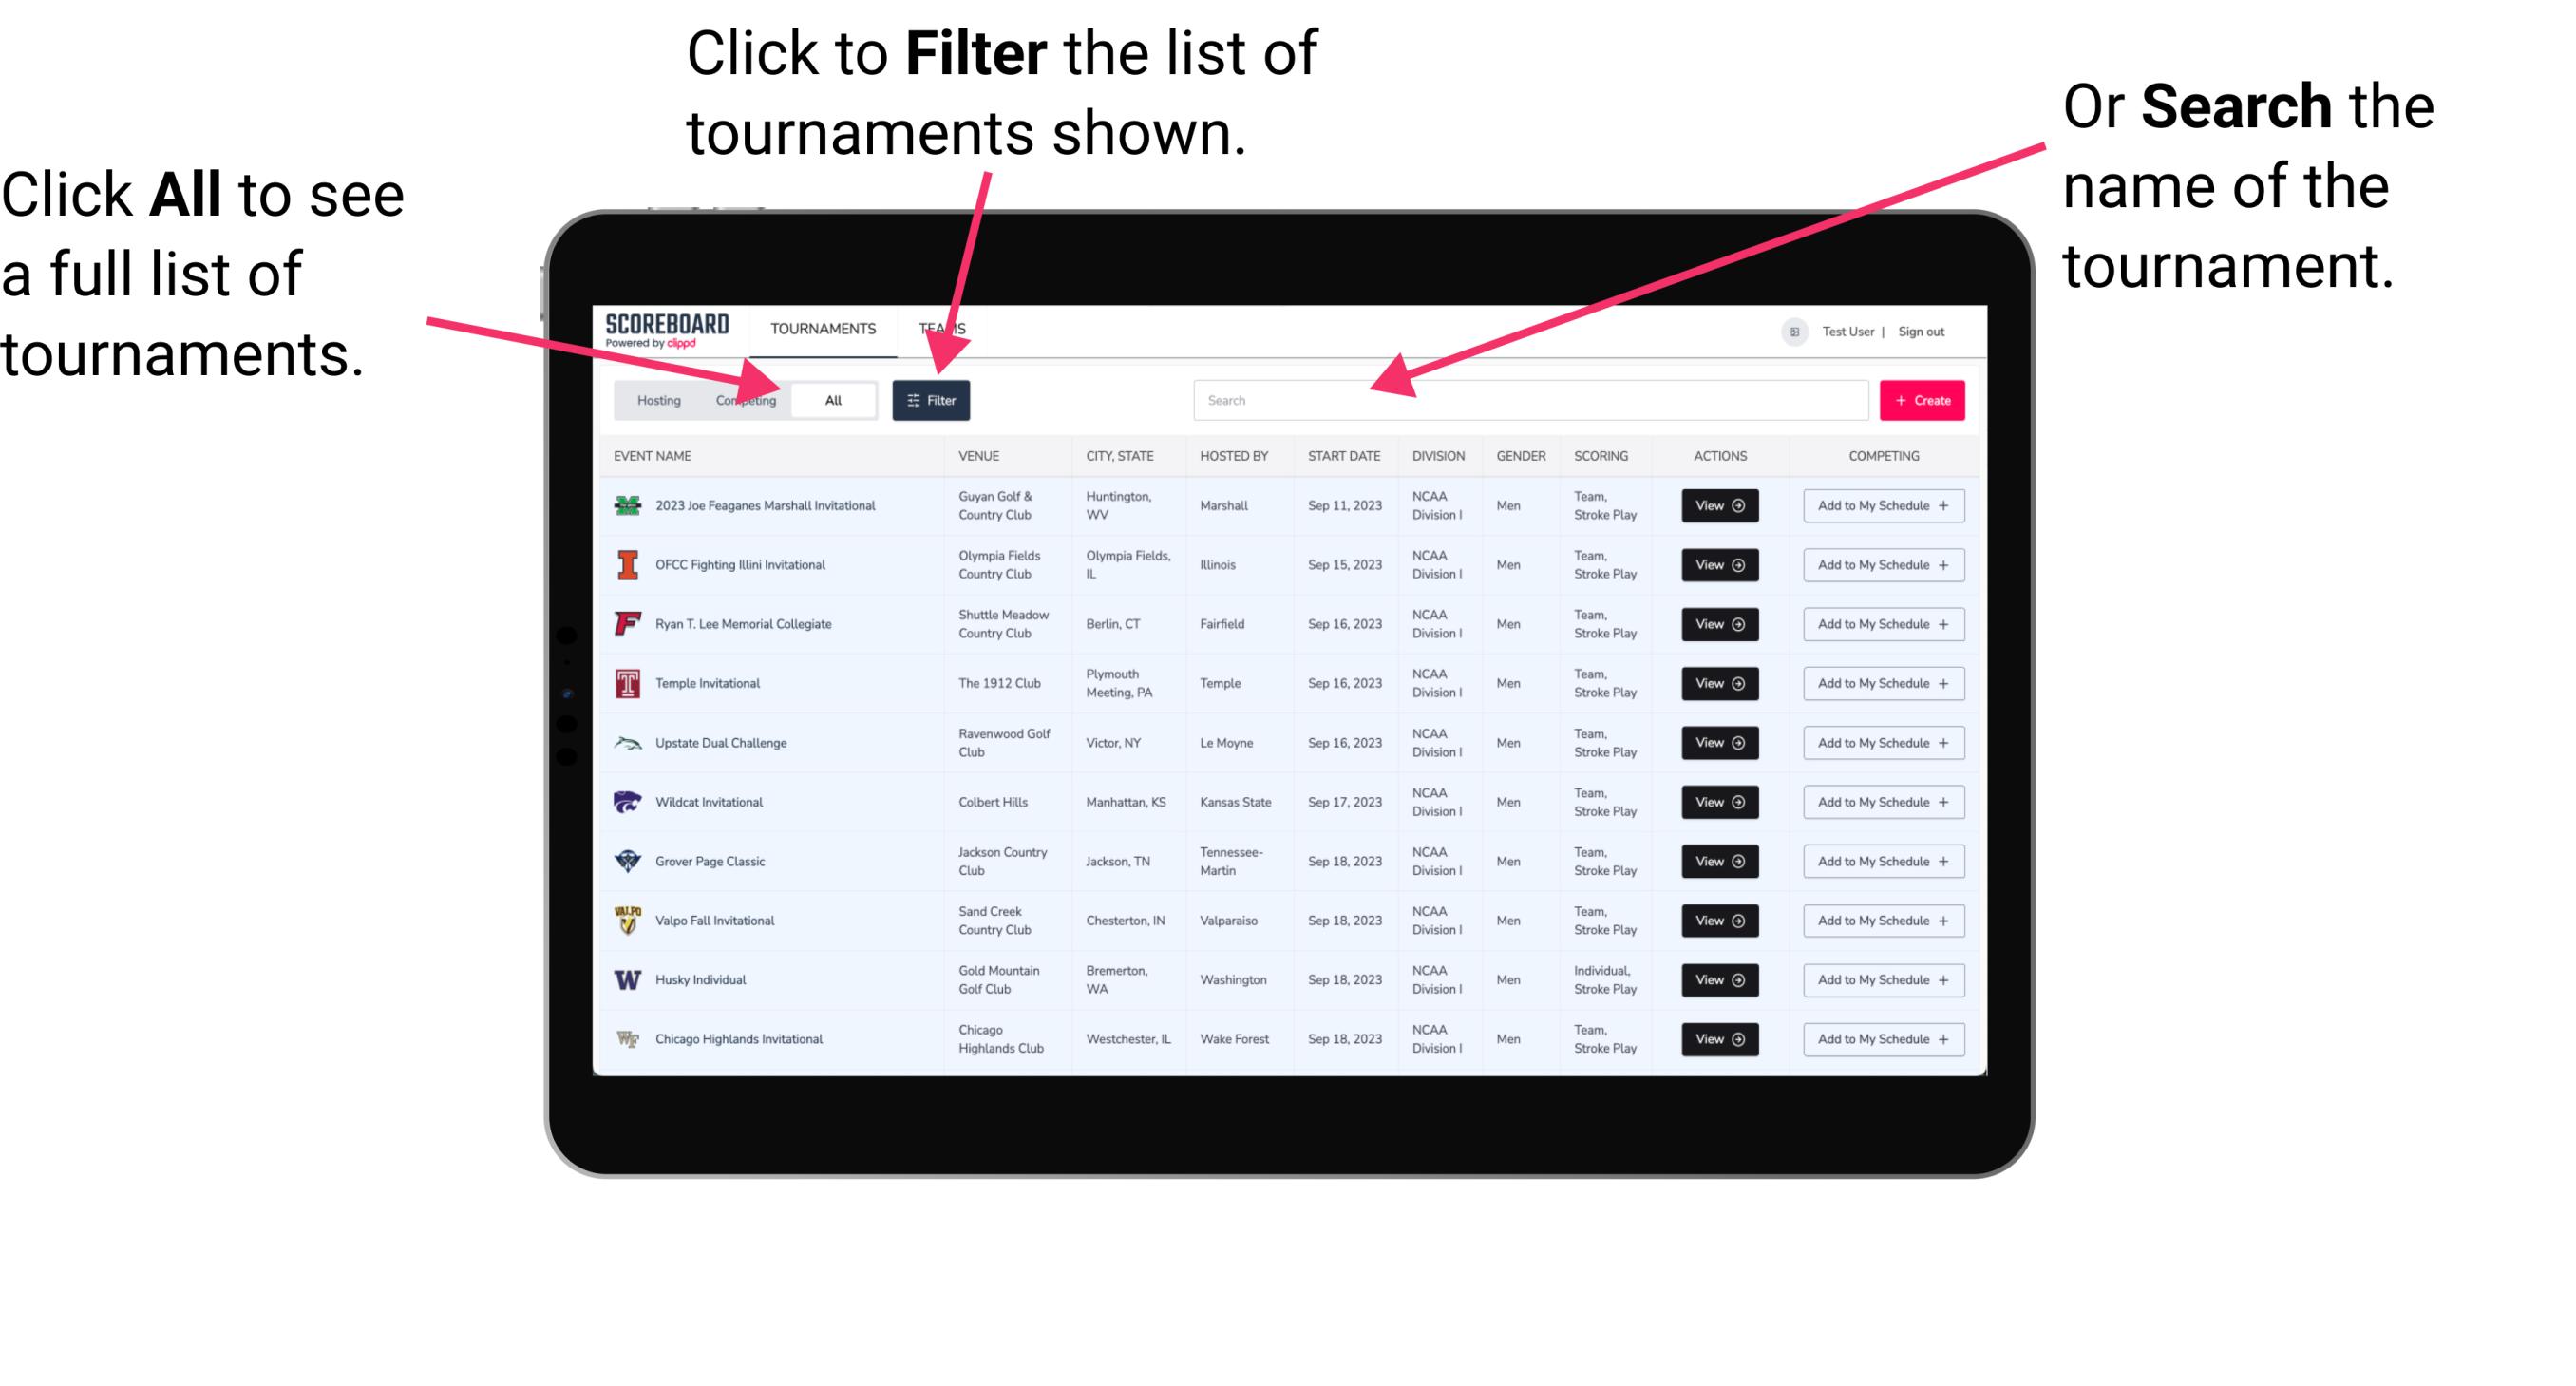Switch to the TOURNAMENTS tab
Screen dimensions: 2576x1386
pos(821,326)
